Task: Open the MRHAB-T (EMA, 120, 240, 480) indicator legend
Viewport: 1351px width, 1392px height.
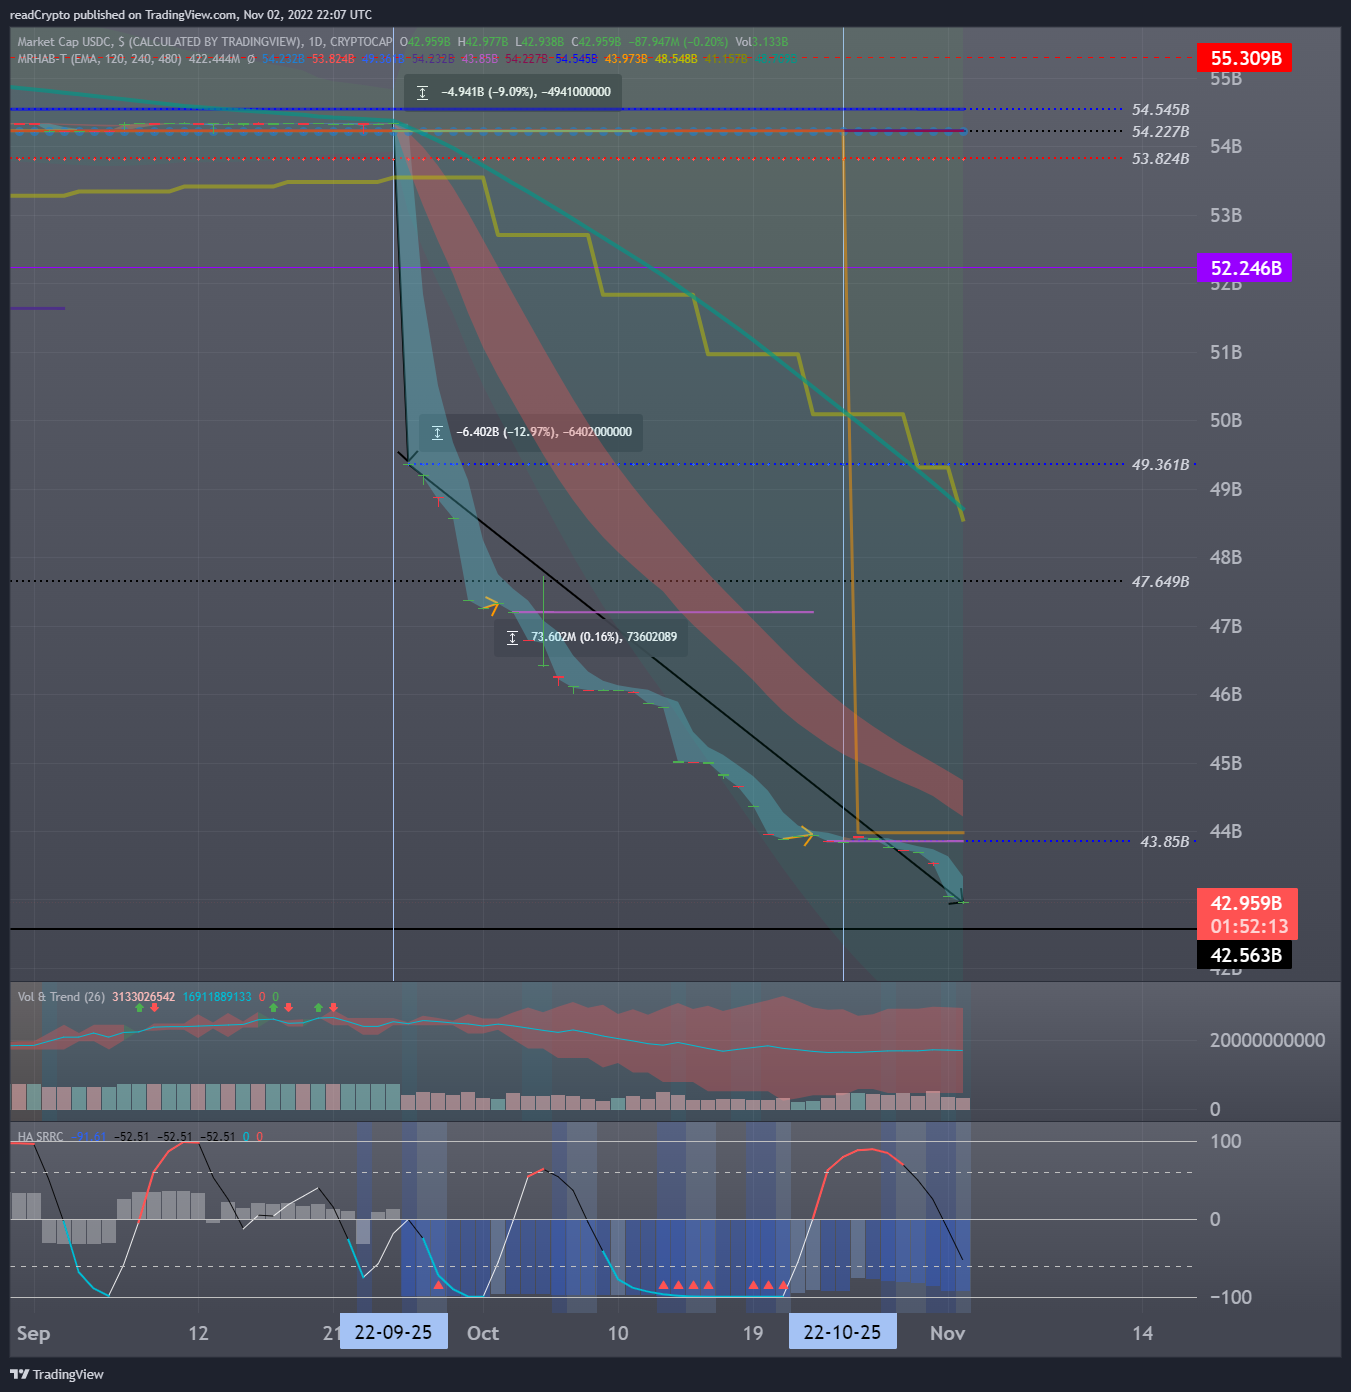Action: pos(99,59)
